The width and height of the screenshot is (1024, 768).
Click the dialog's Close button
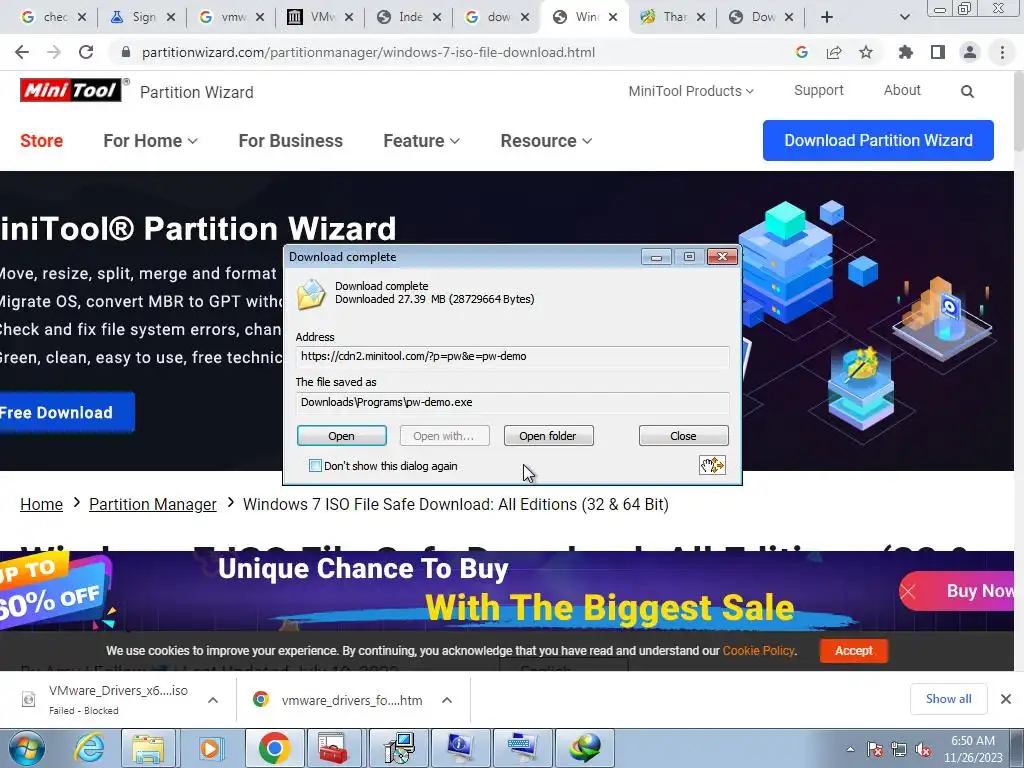coord(683,436)
